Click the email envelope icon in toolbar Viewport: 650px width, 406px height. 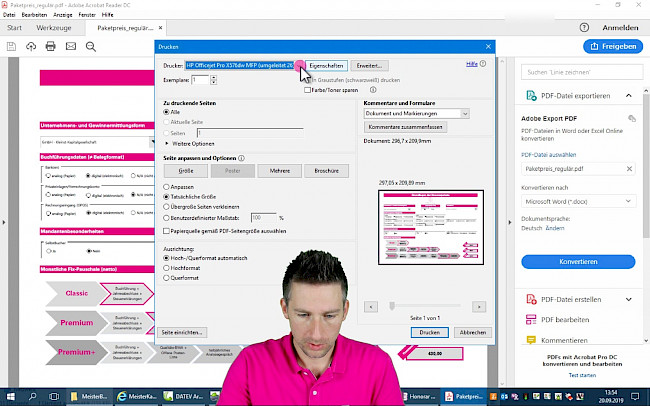tap(70, 46)
